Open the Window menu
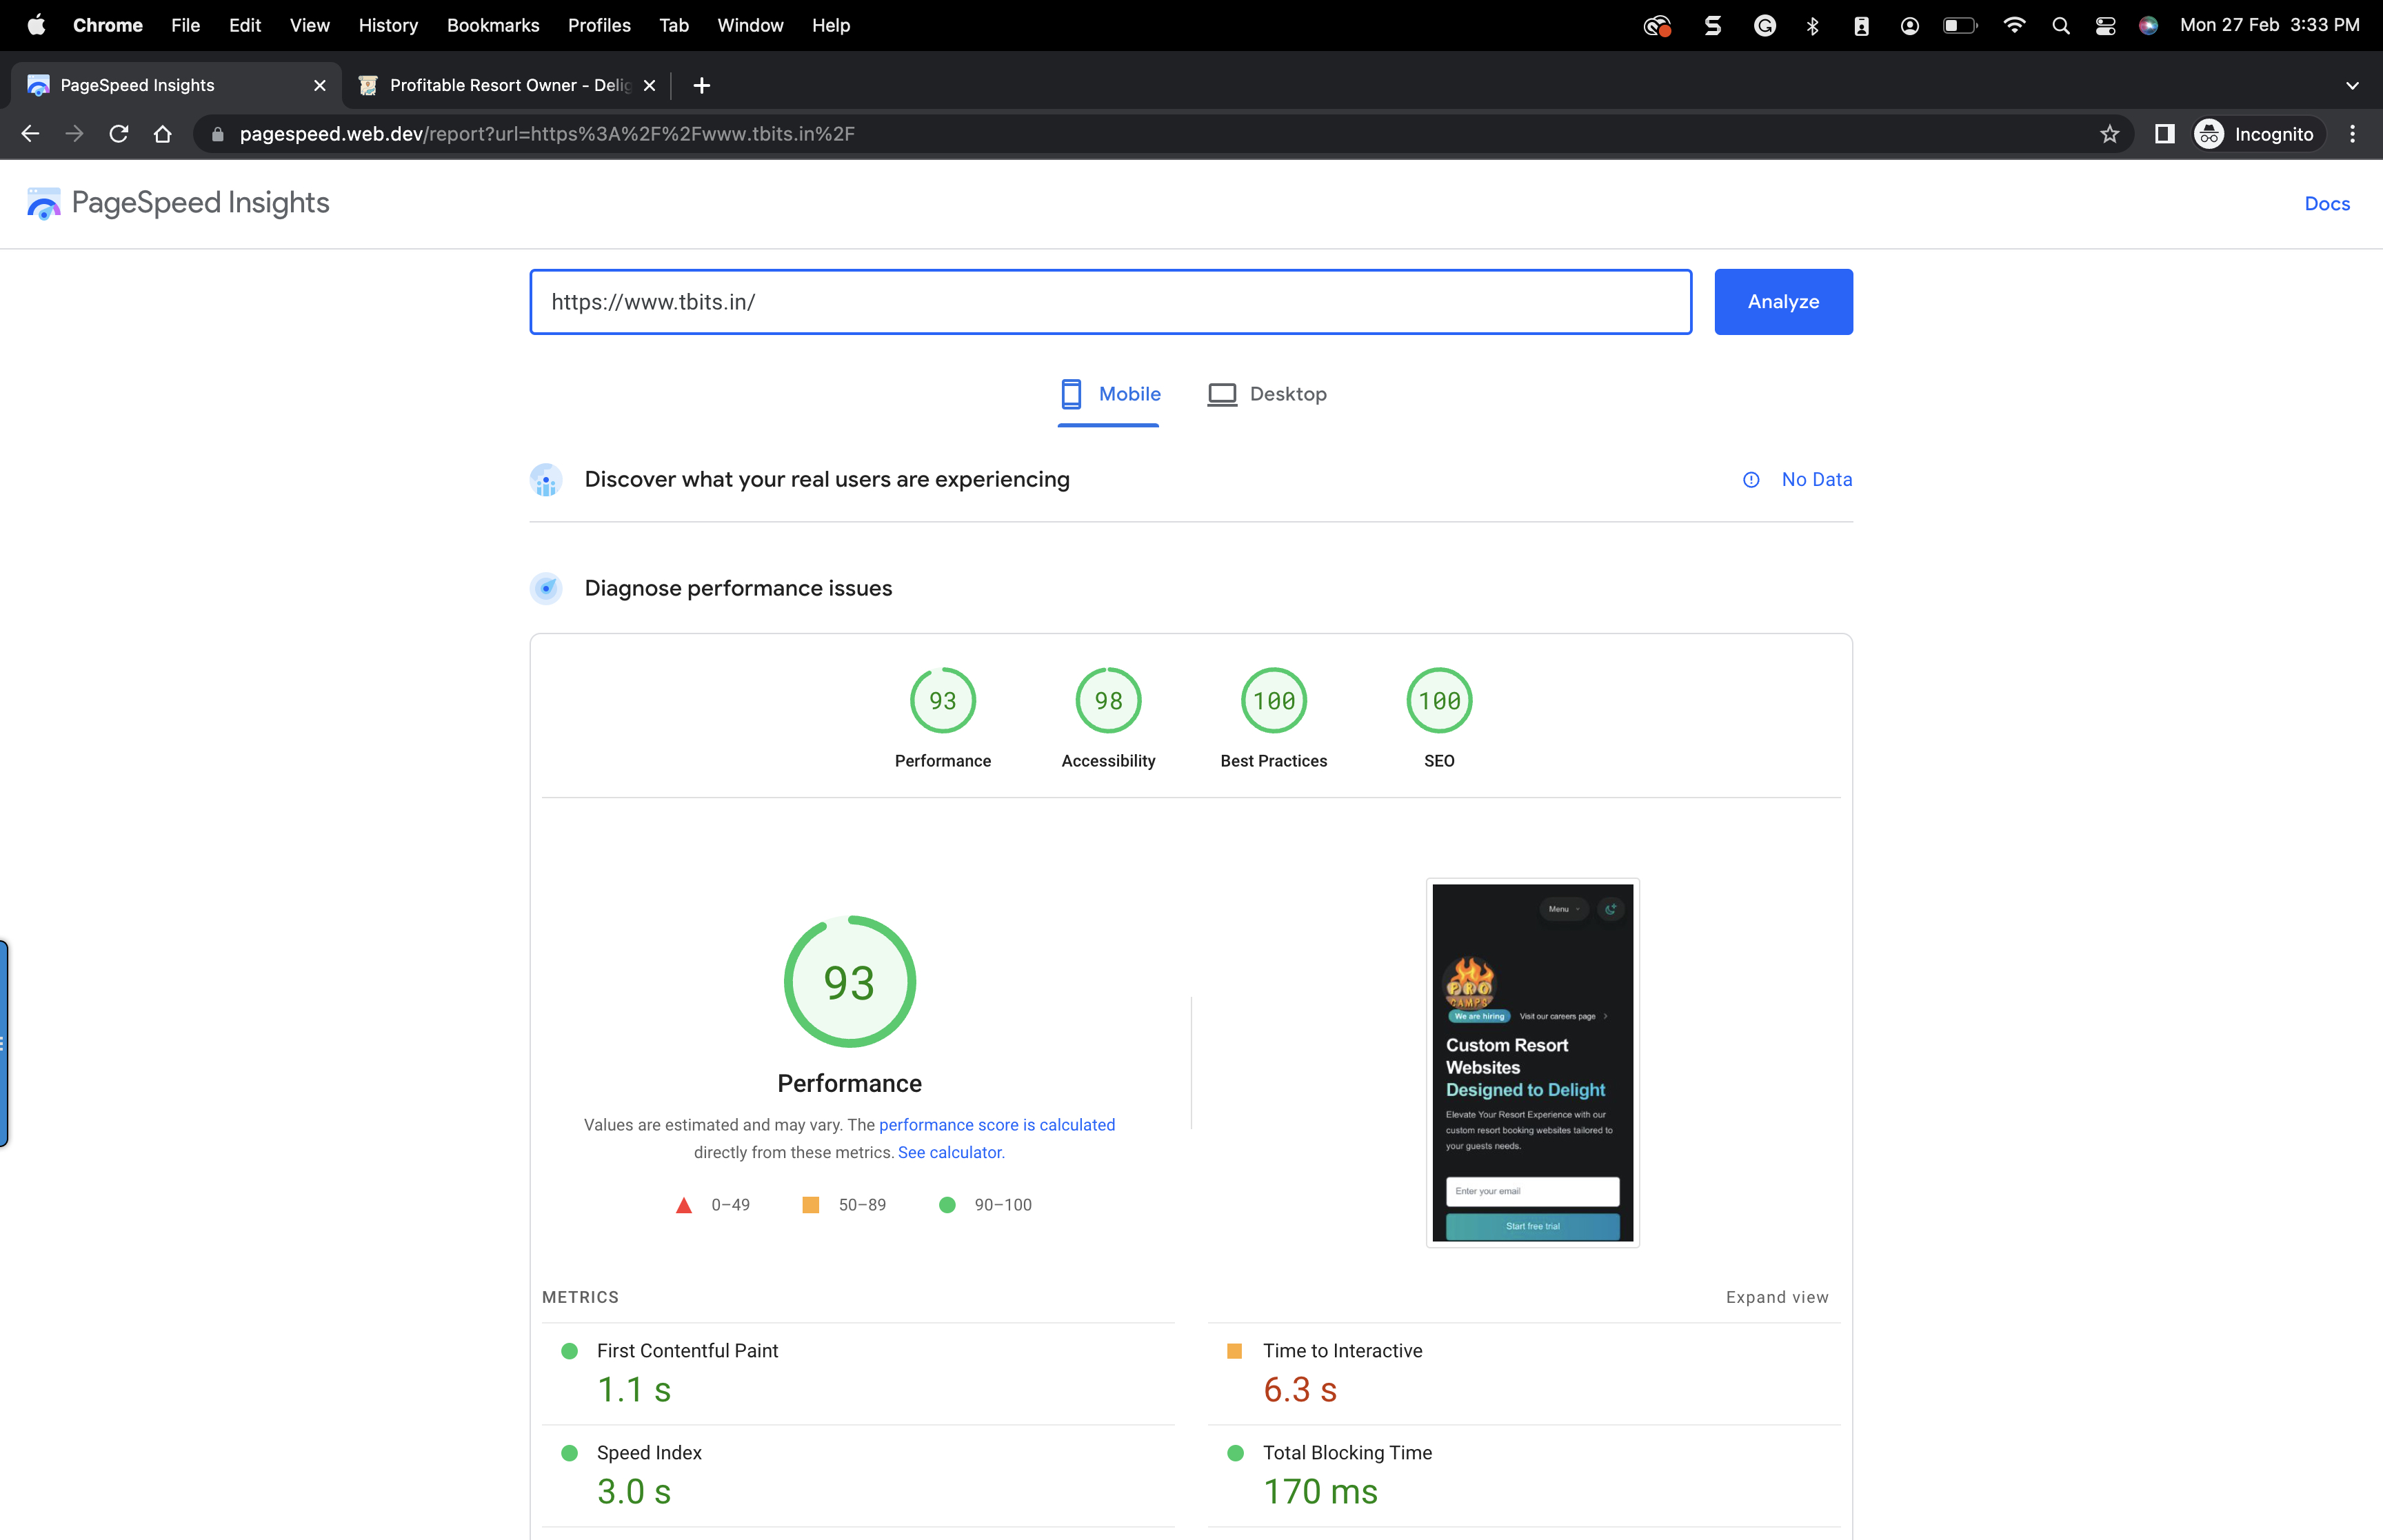 click(750, 25)
